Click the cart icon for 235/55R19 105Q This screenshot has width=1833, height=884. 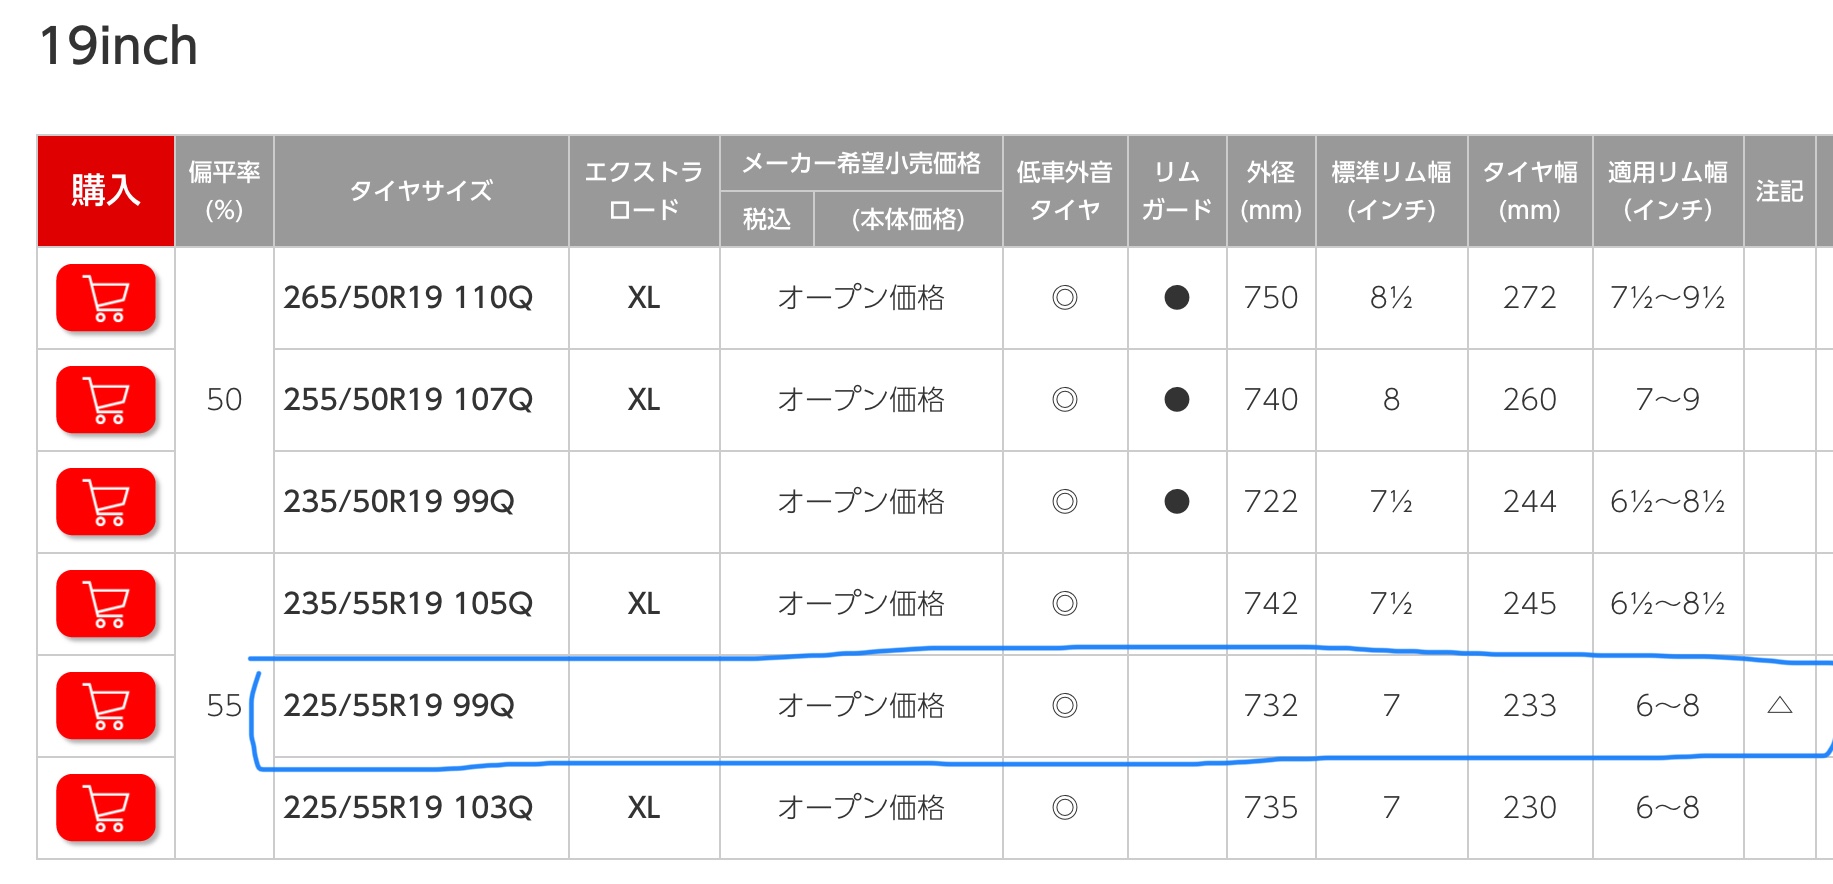106,604
